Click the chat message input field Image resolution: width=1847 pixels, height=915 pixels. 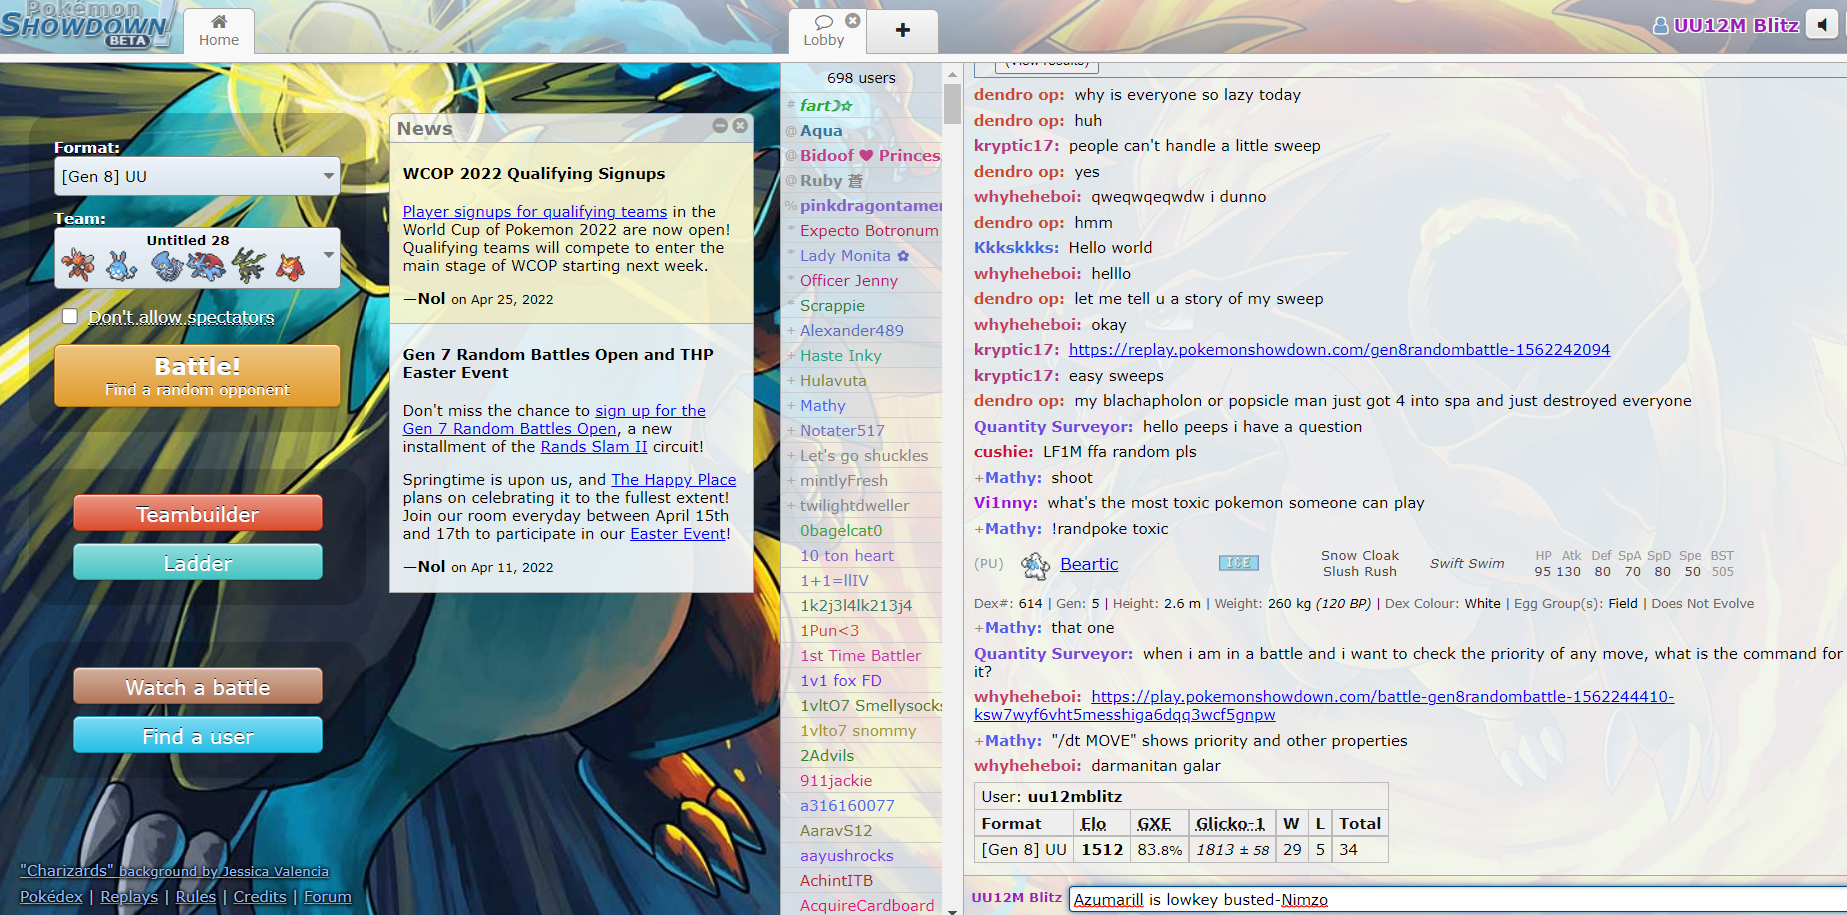[x=1458, y=899]
